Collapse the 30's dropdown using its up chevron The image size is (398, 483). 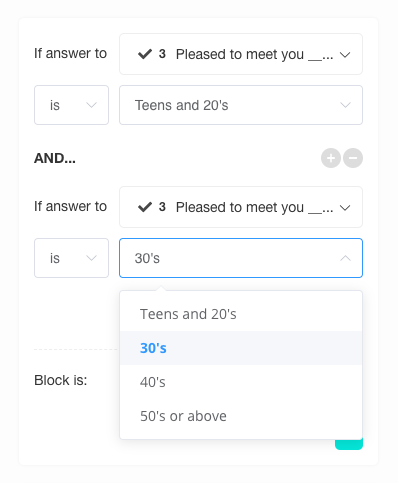coord(345,258)
